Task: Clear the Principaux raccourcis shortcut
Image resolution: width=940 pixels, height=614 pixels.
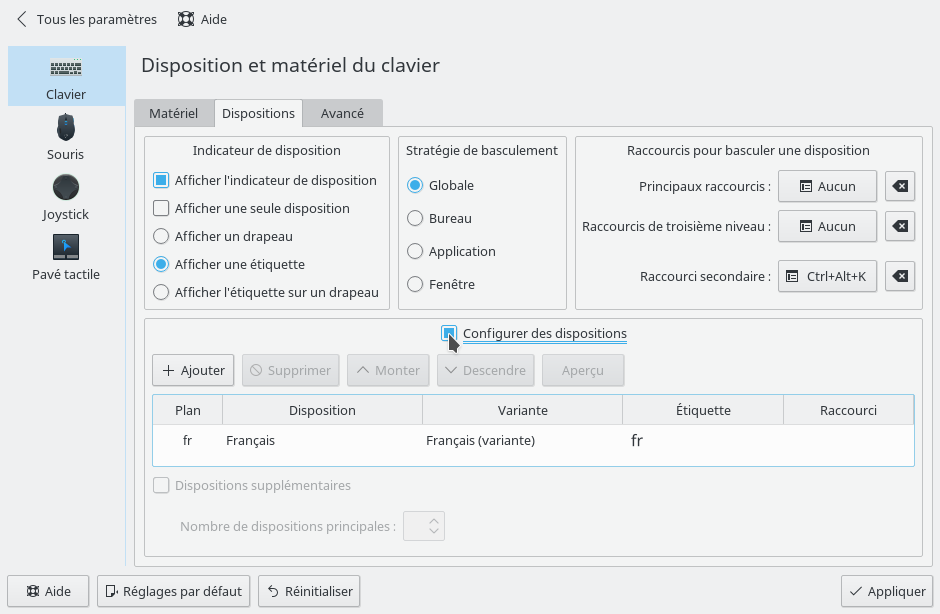Action: (x=900, y=186)
